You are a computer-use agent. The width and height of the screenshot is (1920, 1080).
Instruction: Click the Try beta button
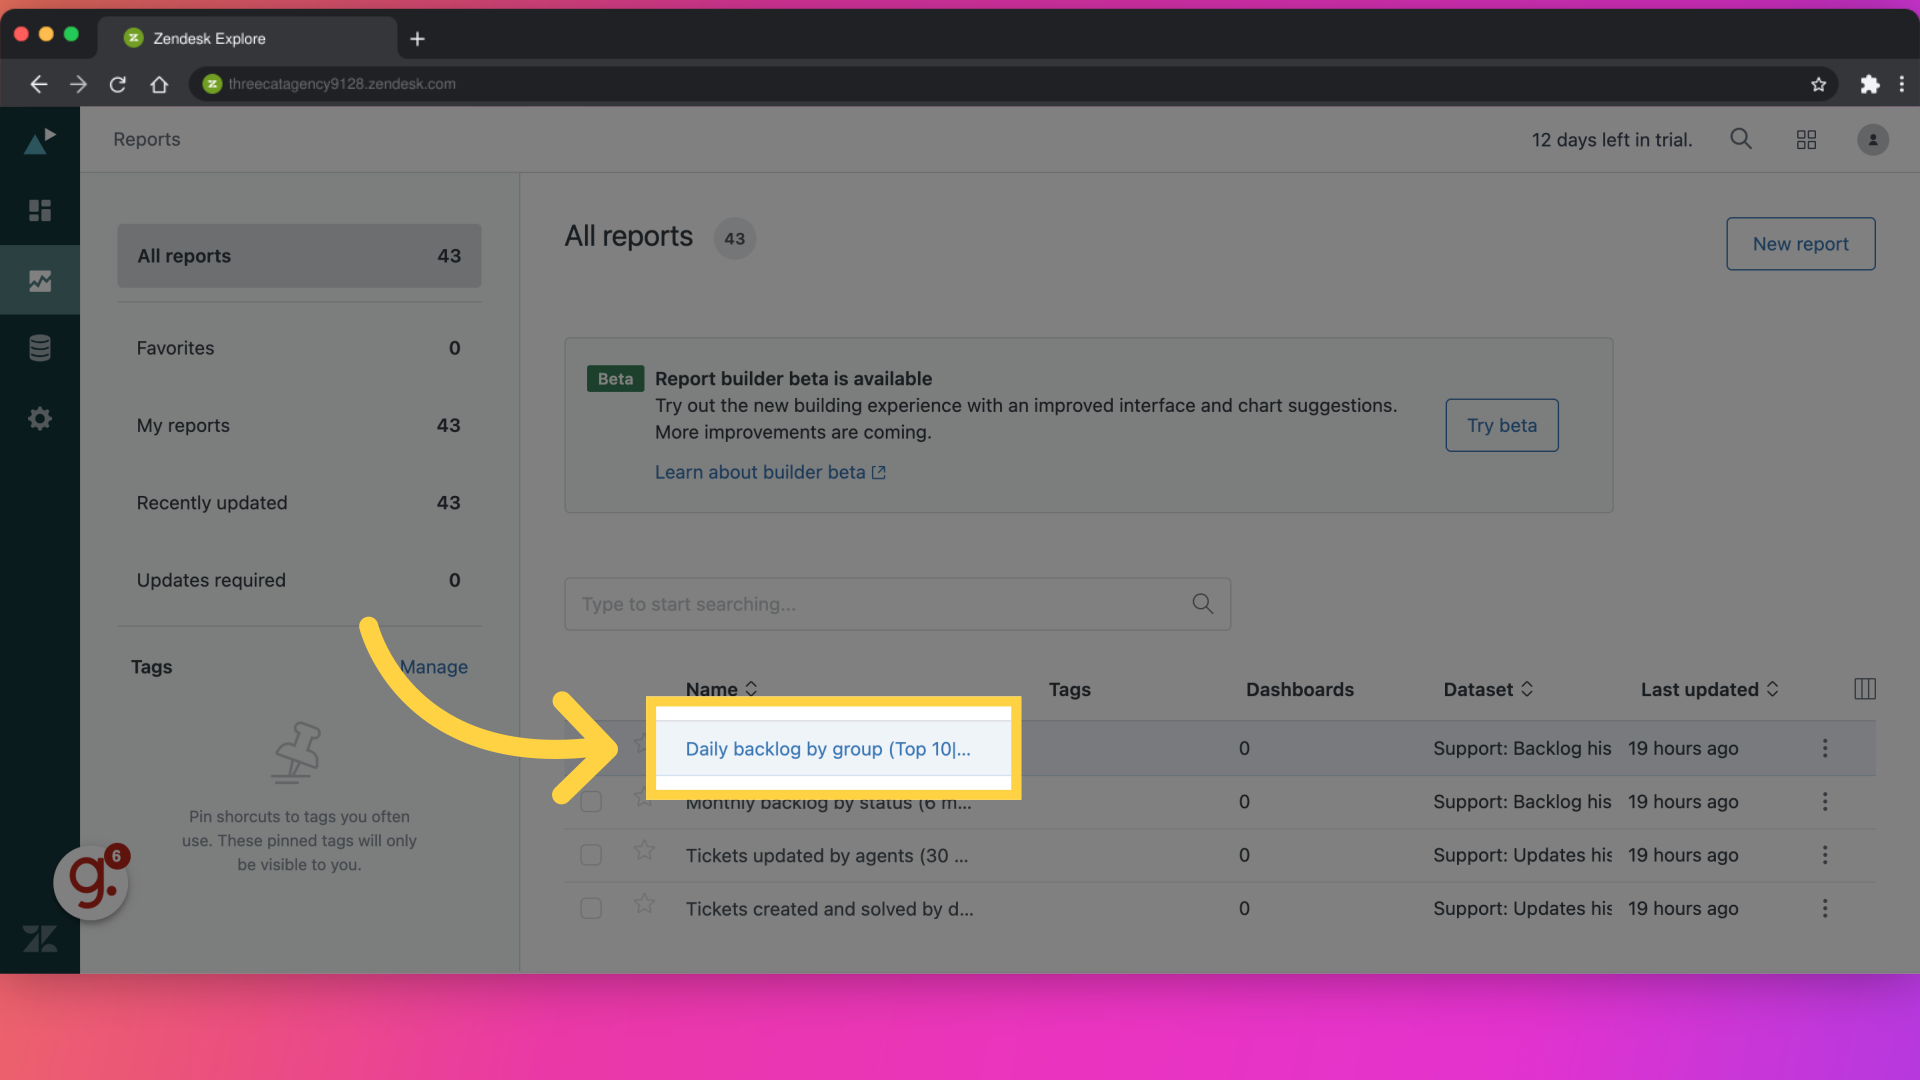(x=1501, y=425)
